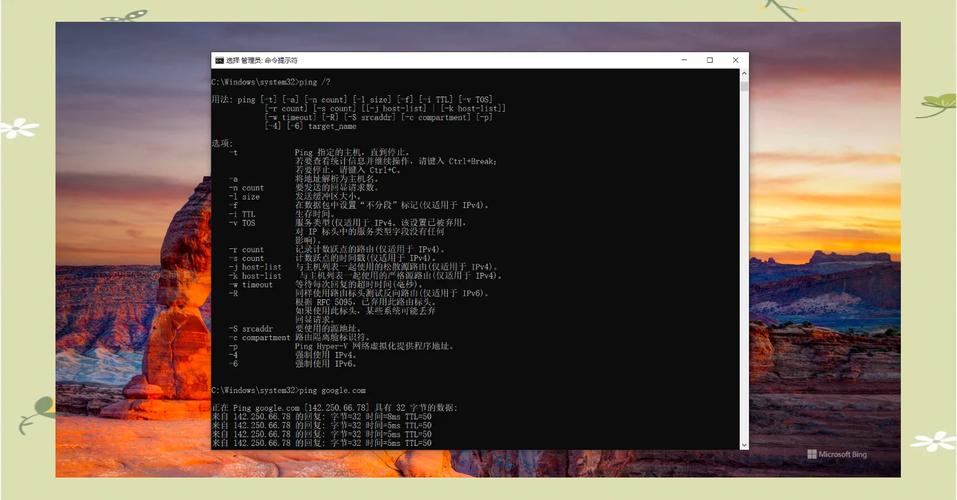Open the Command Prompt title bar system icon
957x500 pixels.
coord(219,60)
